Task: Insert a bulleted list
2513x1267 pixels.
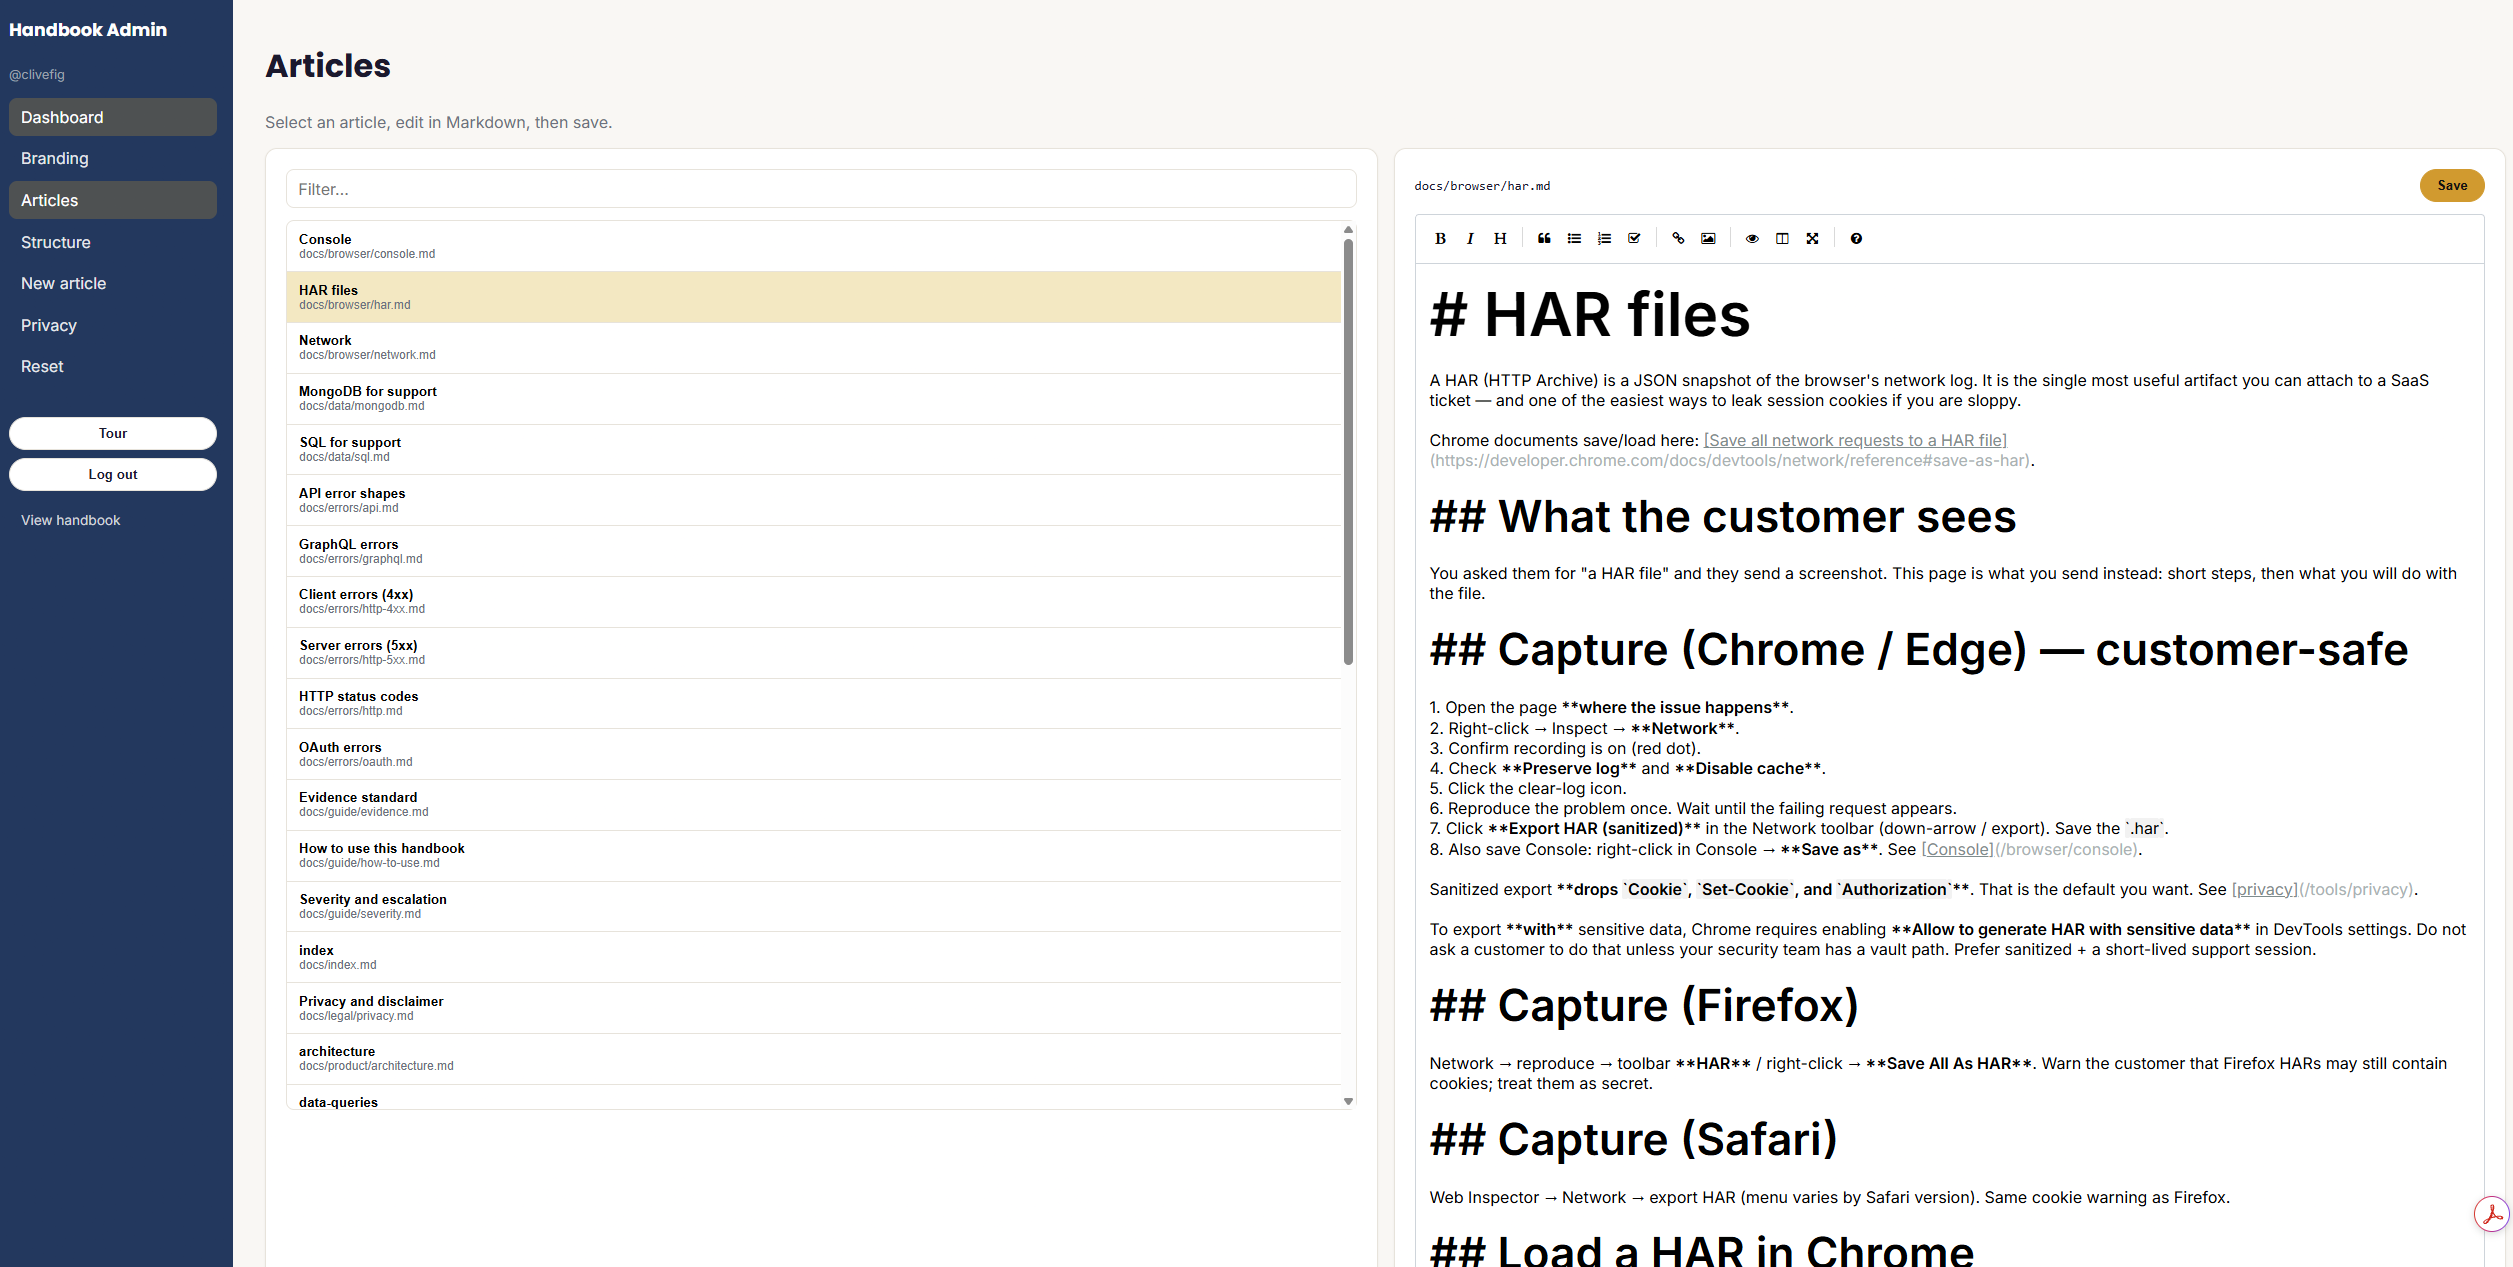Action: tap(1574, 238)
